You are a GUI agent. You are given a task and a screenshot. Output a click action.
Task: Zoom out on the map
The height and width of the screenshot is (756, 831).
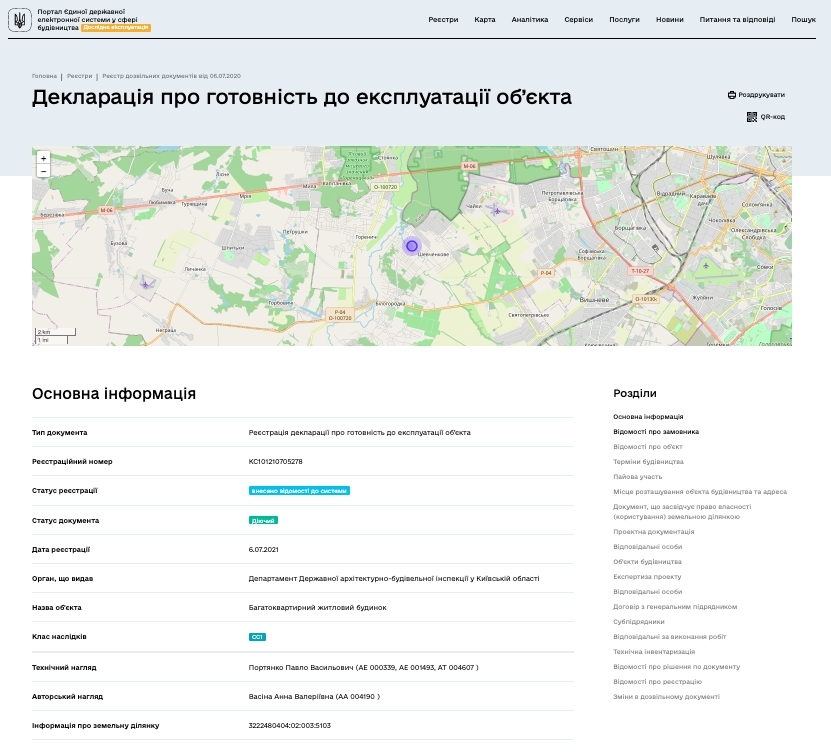click(43, 171)
